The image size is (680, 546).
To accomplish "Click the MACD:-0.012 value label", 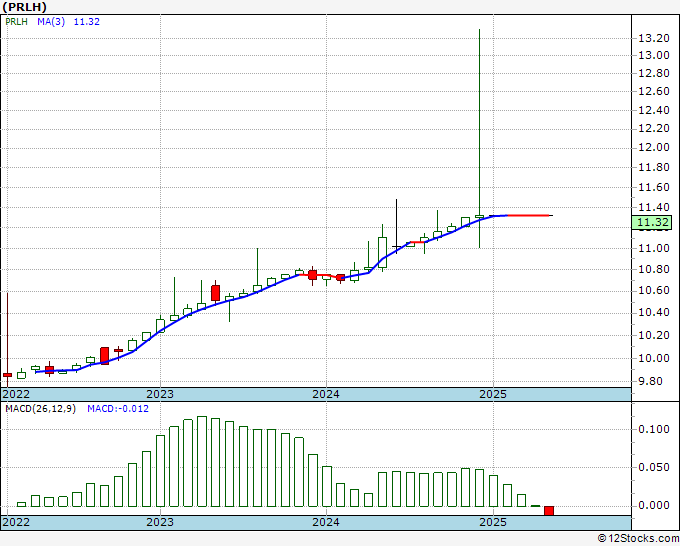I will (x=117, y=409).
